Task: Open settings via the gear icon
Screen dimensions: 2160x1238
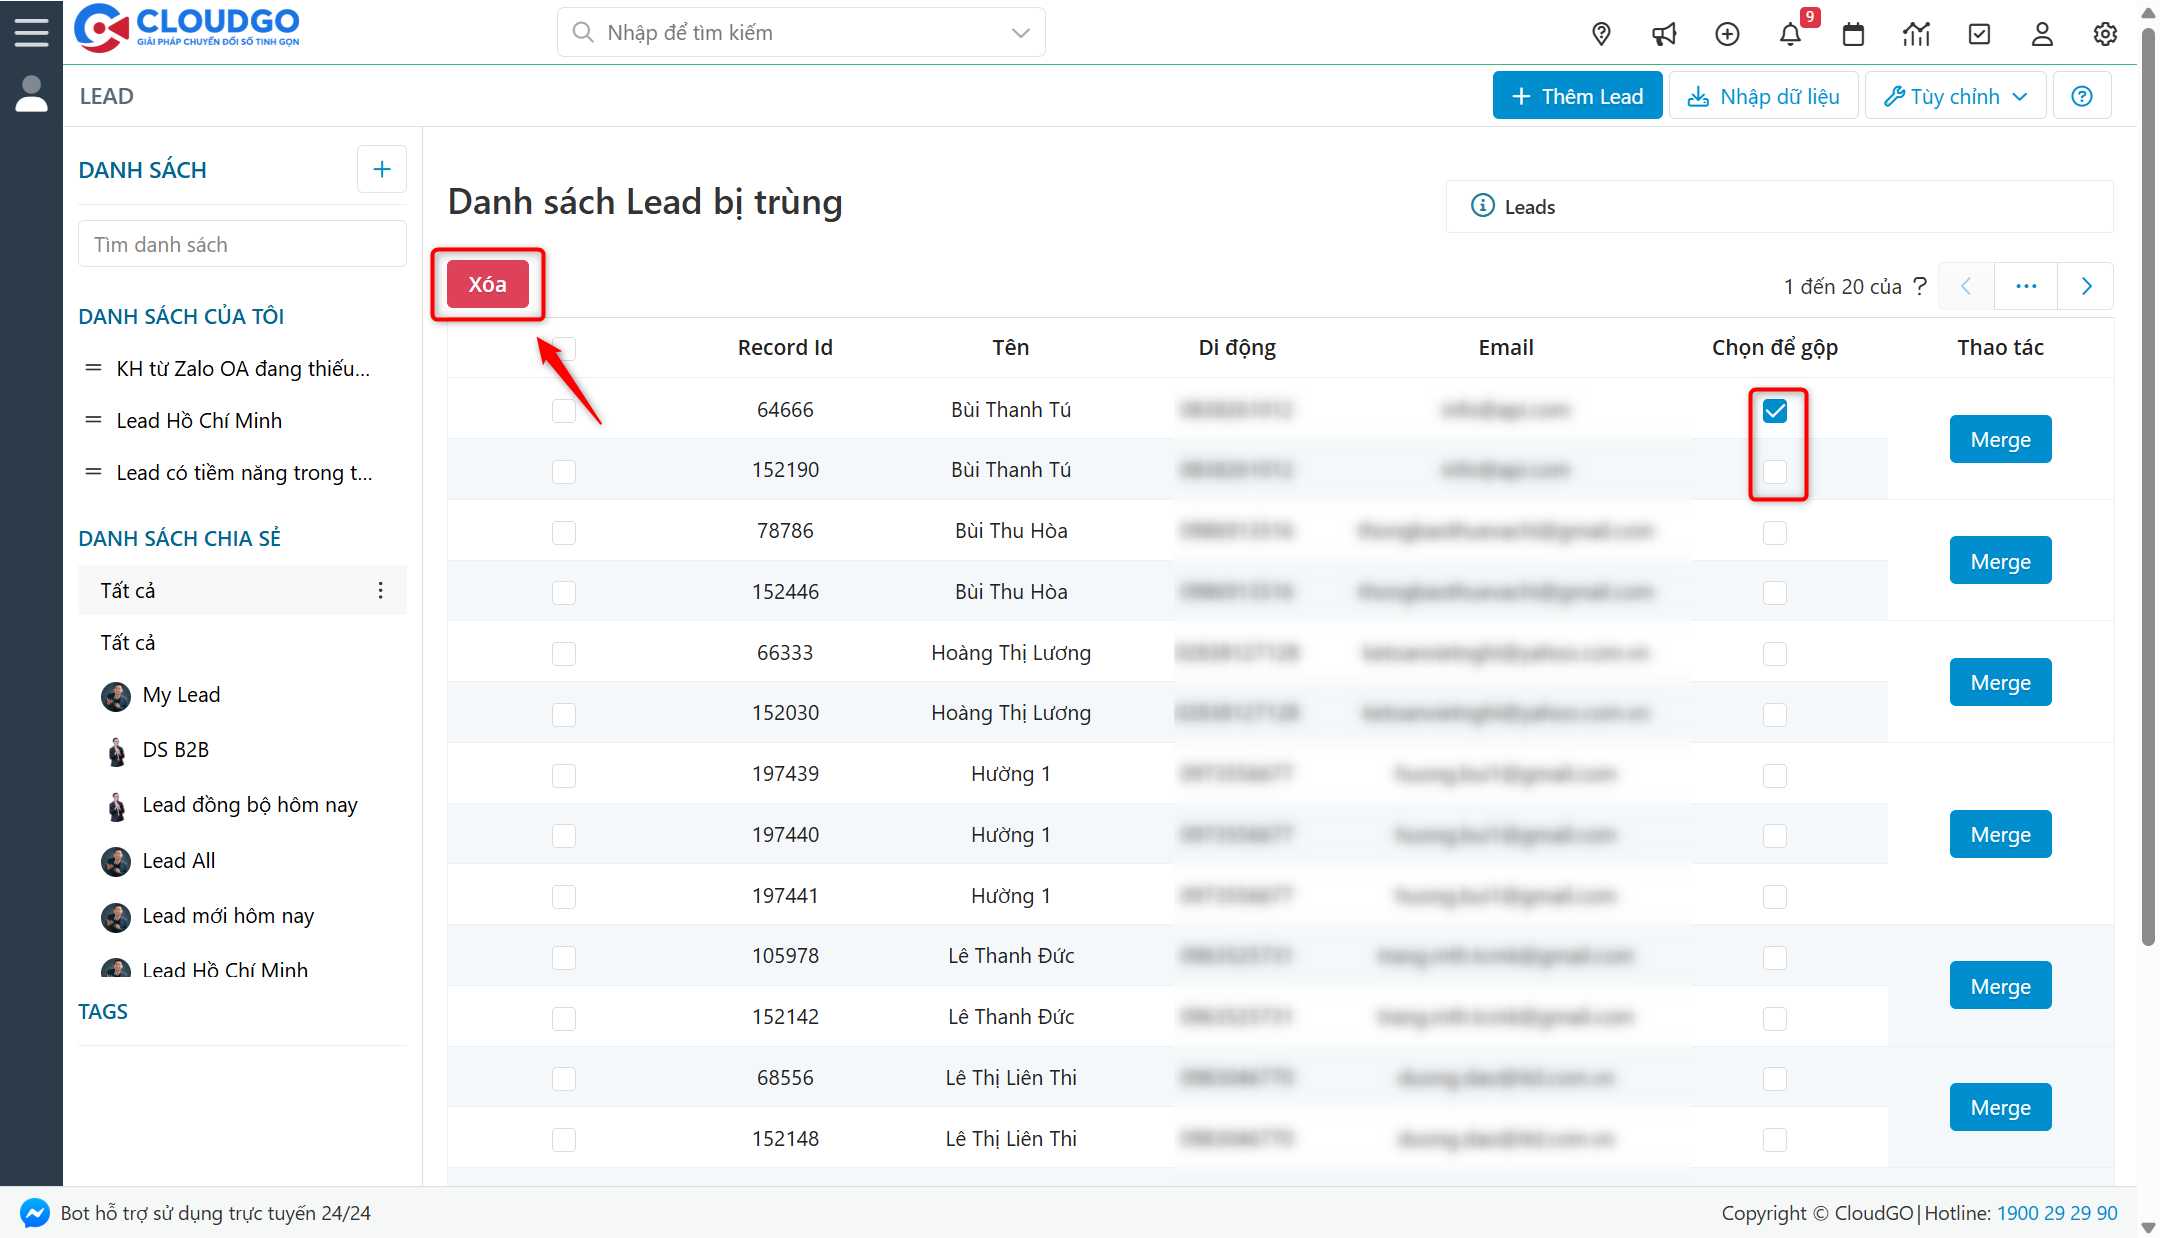Action: coord(2105,33)
